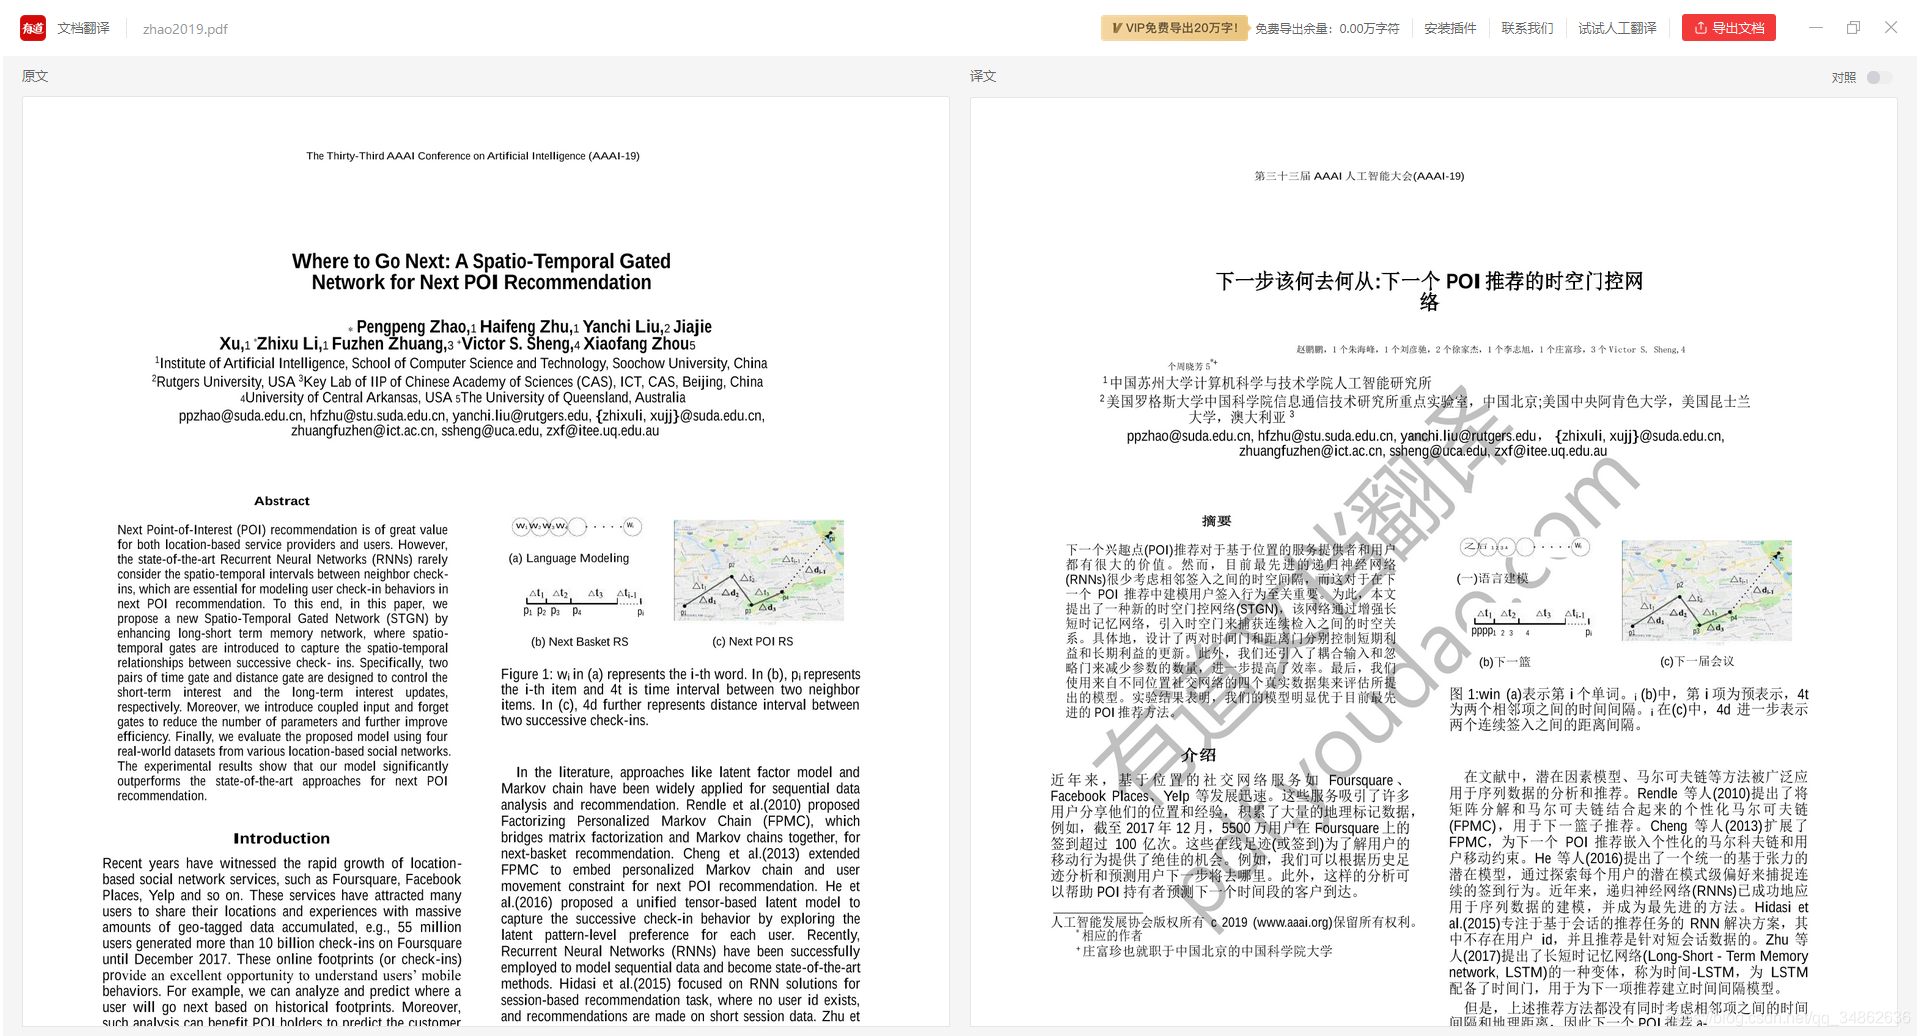Minimize the translation window
Viewport: 1920px width, 1036px height.
(x=1816, y=28)
